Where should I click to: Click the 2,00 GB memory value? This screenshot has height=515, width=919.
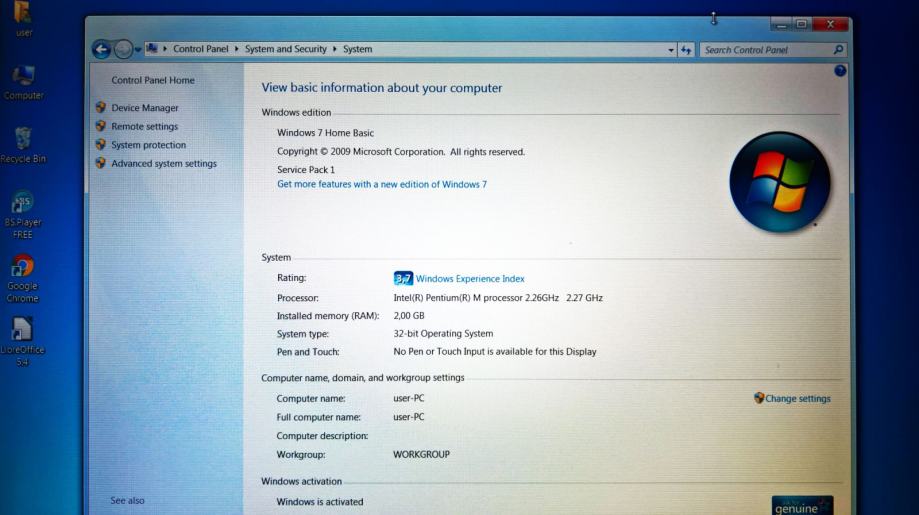pyautogui.click(x=409, y=315)
